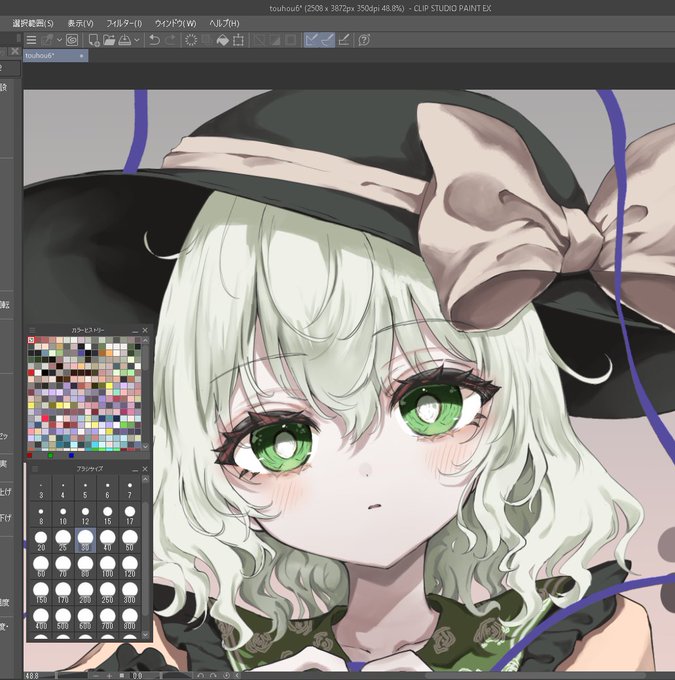The image size is (675, 680).
Task: Fill with the paint bucket icon
Action: [223, 40]
